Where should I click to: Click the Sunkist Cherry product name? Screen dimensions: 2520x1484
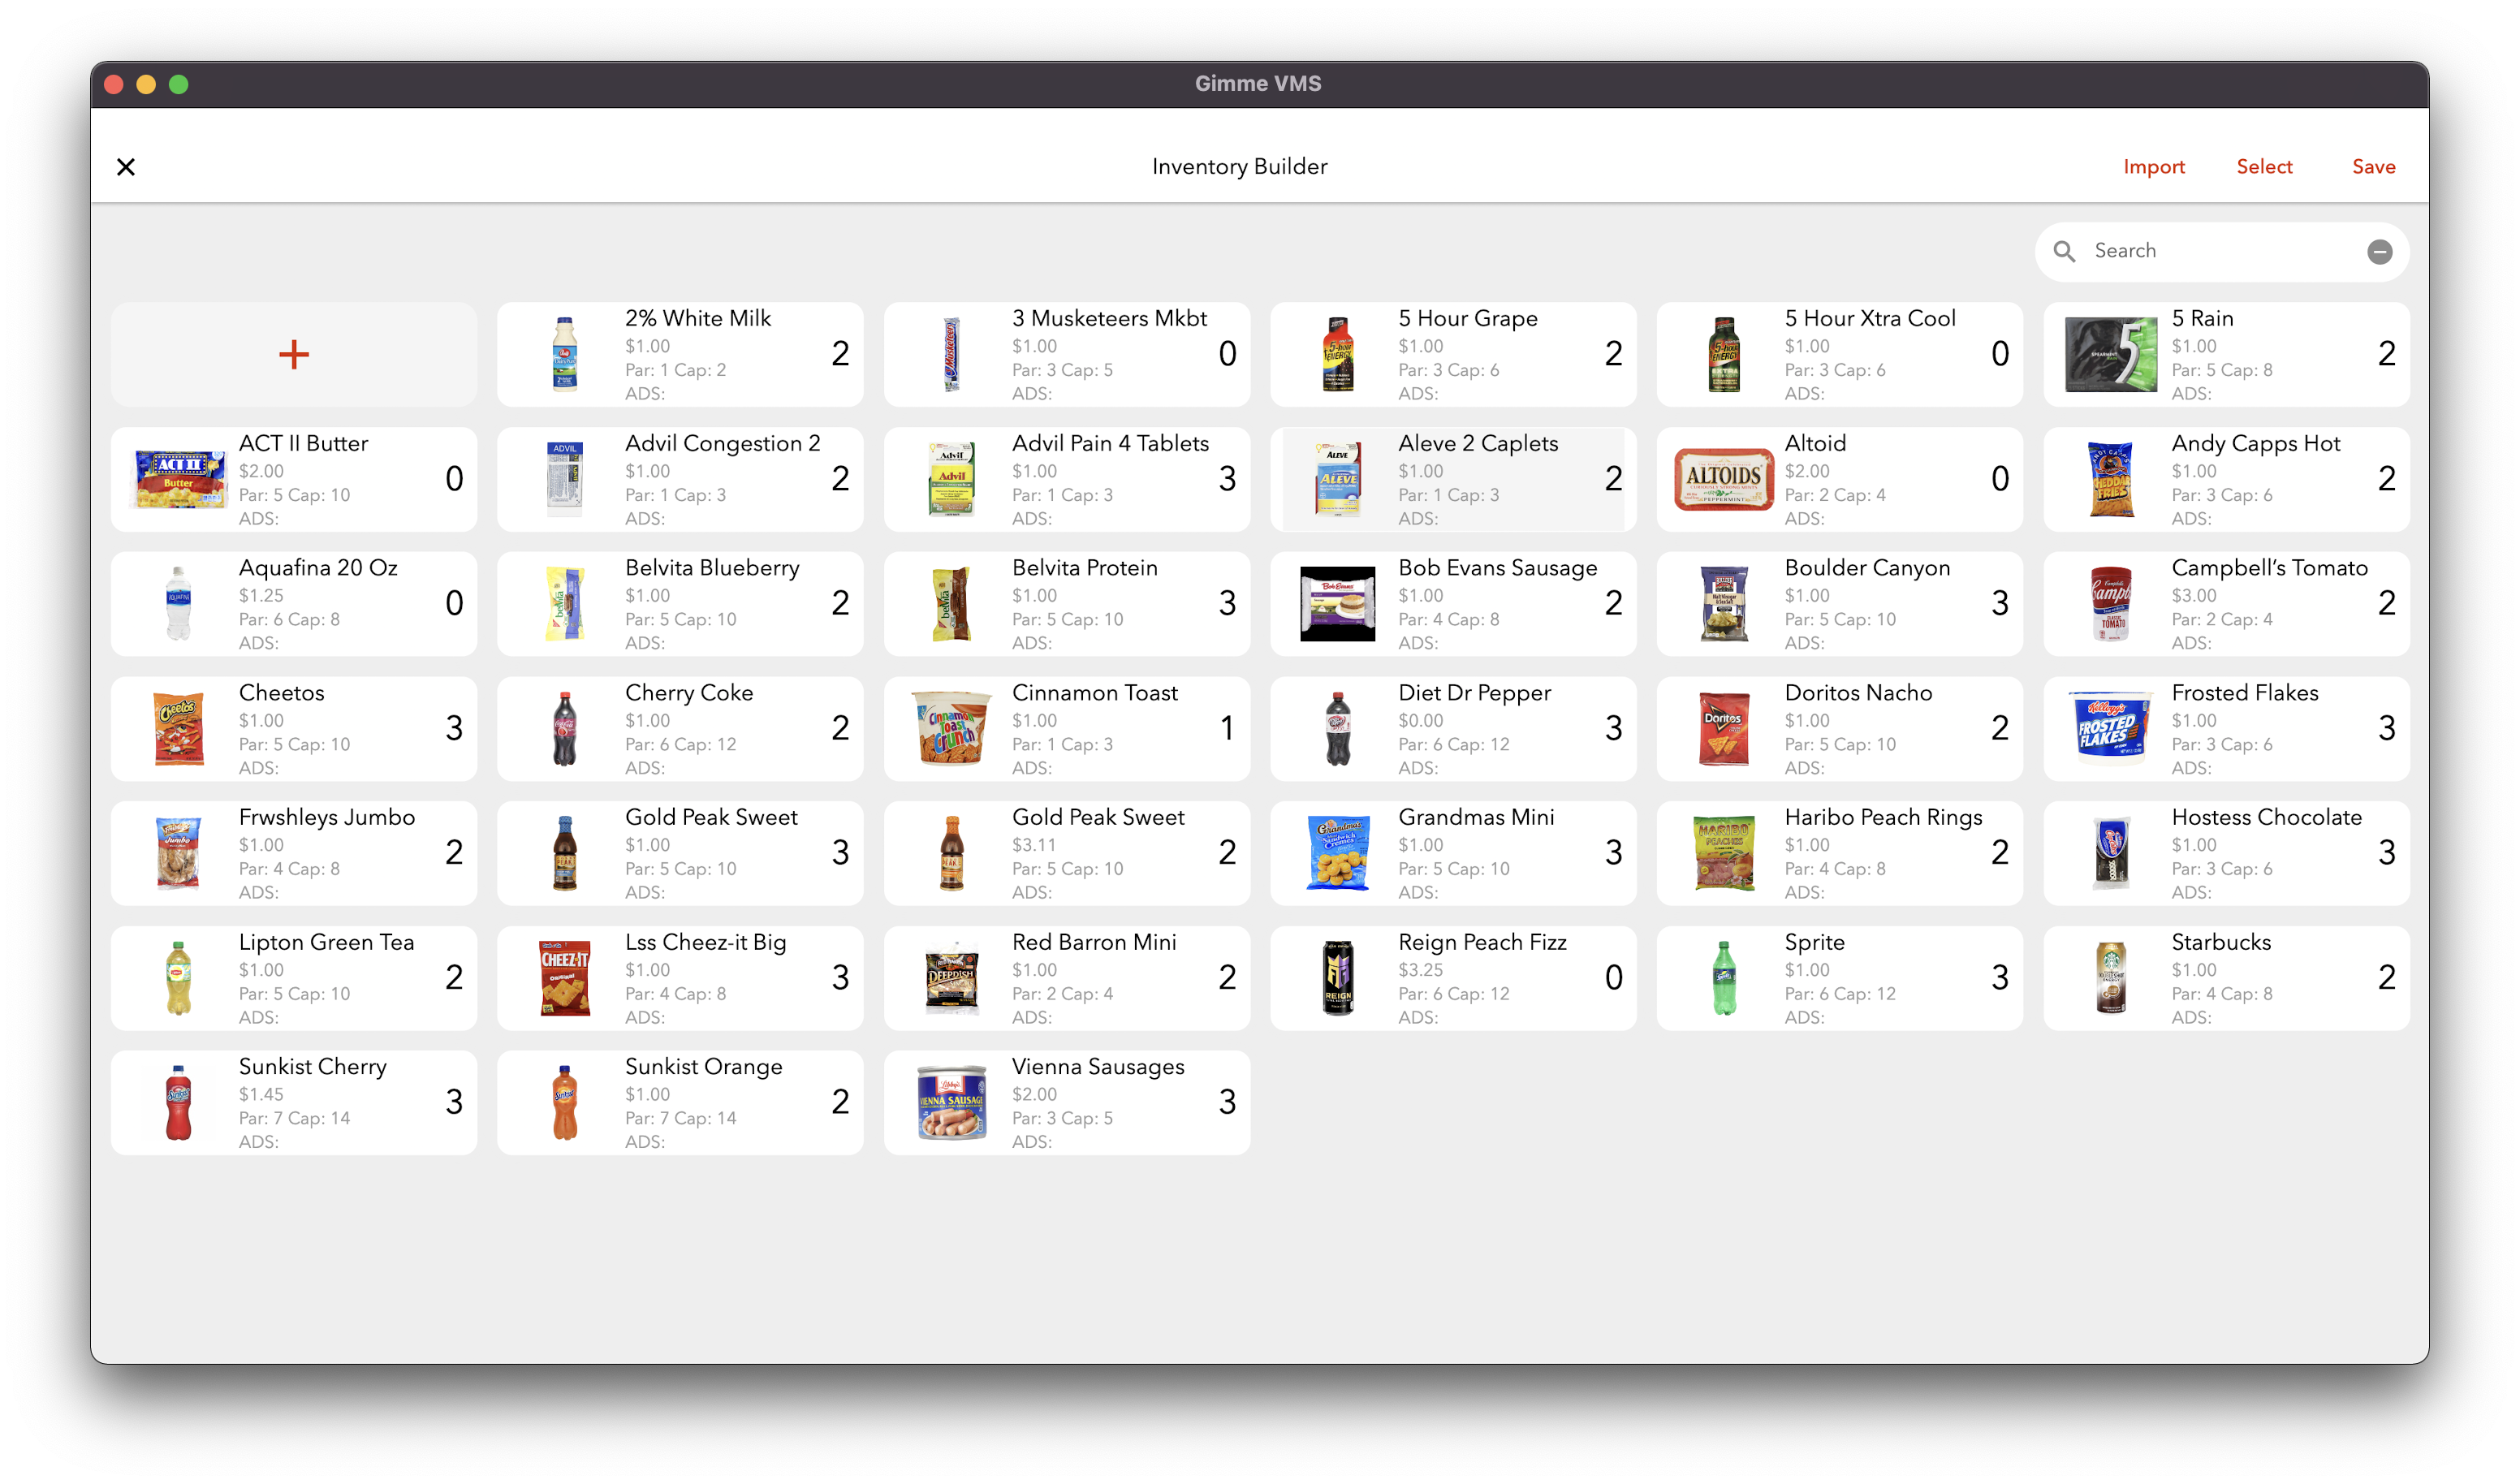click(312, 1067)
